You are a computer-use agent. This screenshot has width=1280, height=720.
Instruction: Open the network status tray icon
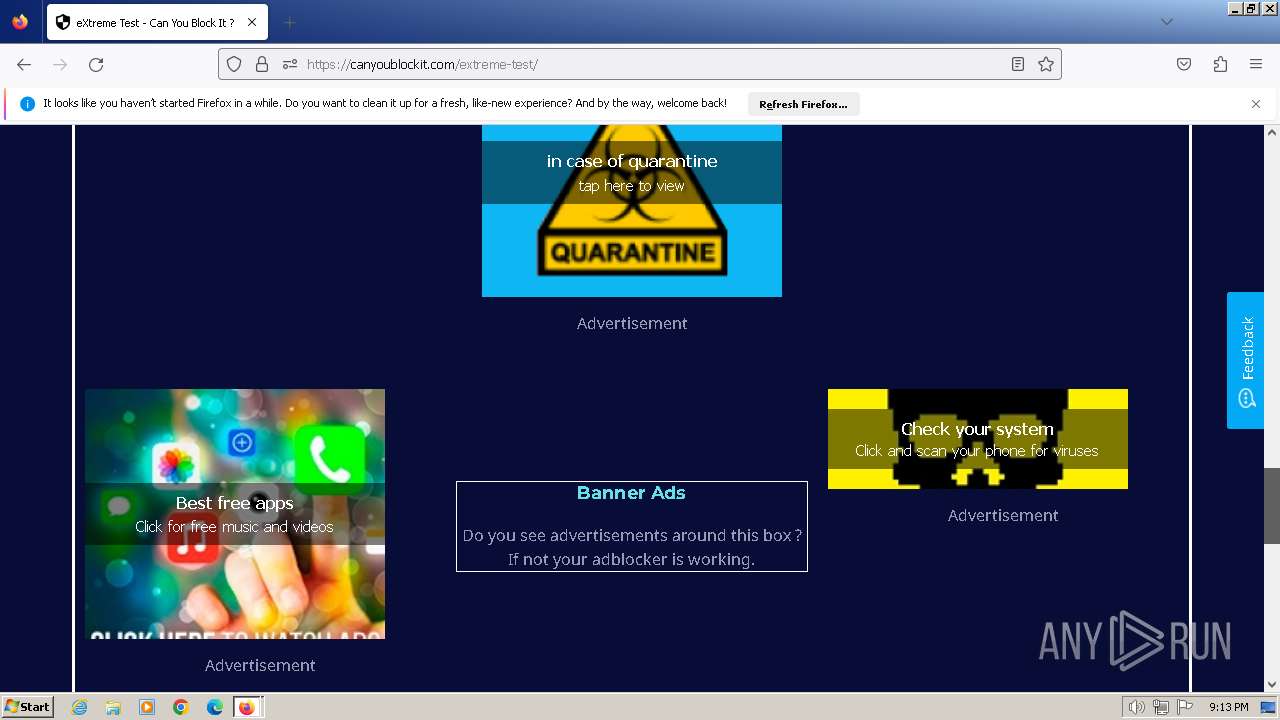1161,707
